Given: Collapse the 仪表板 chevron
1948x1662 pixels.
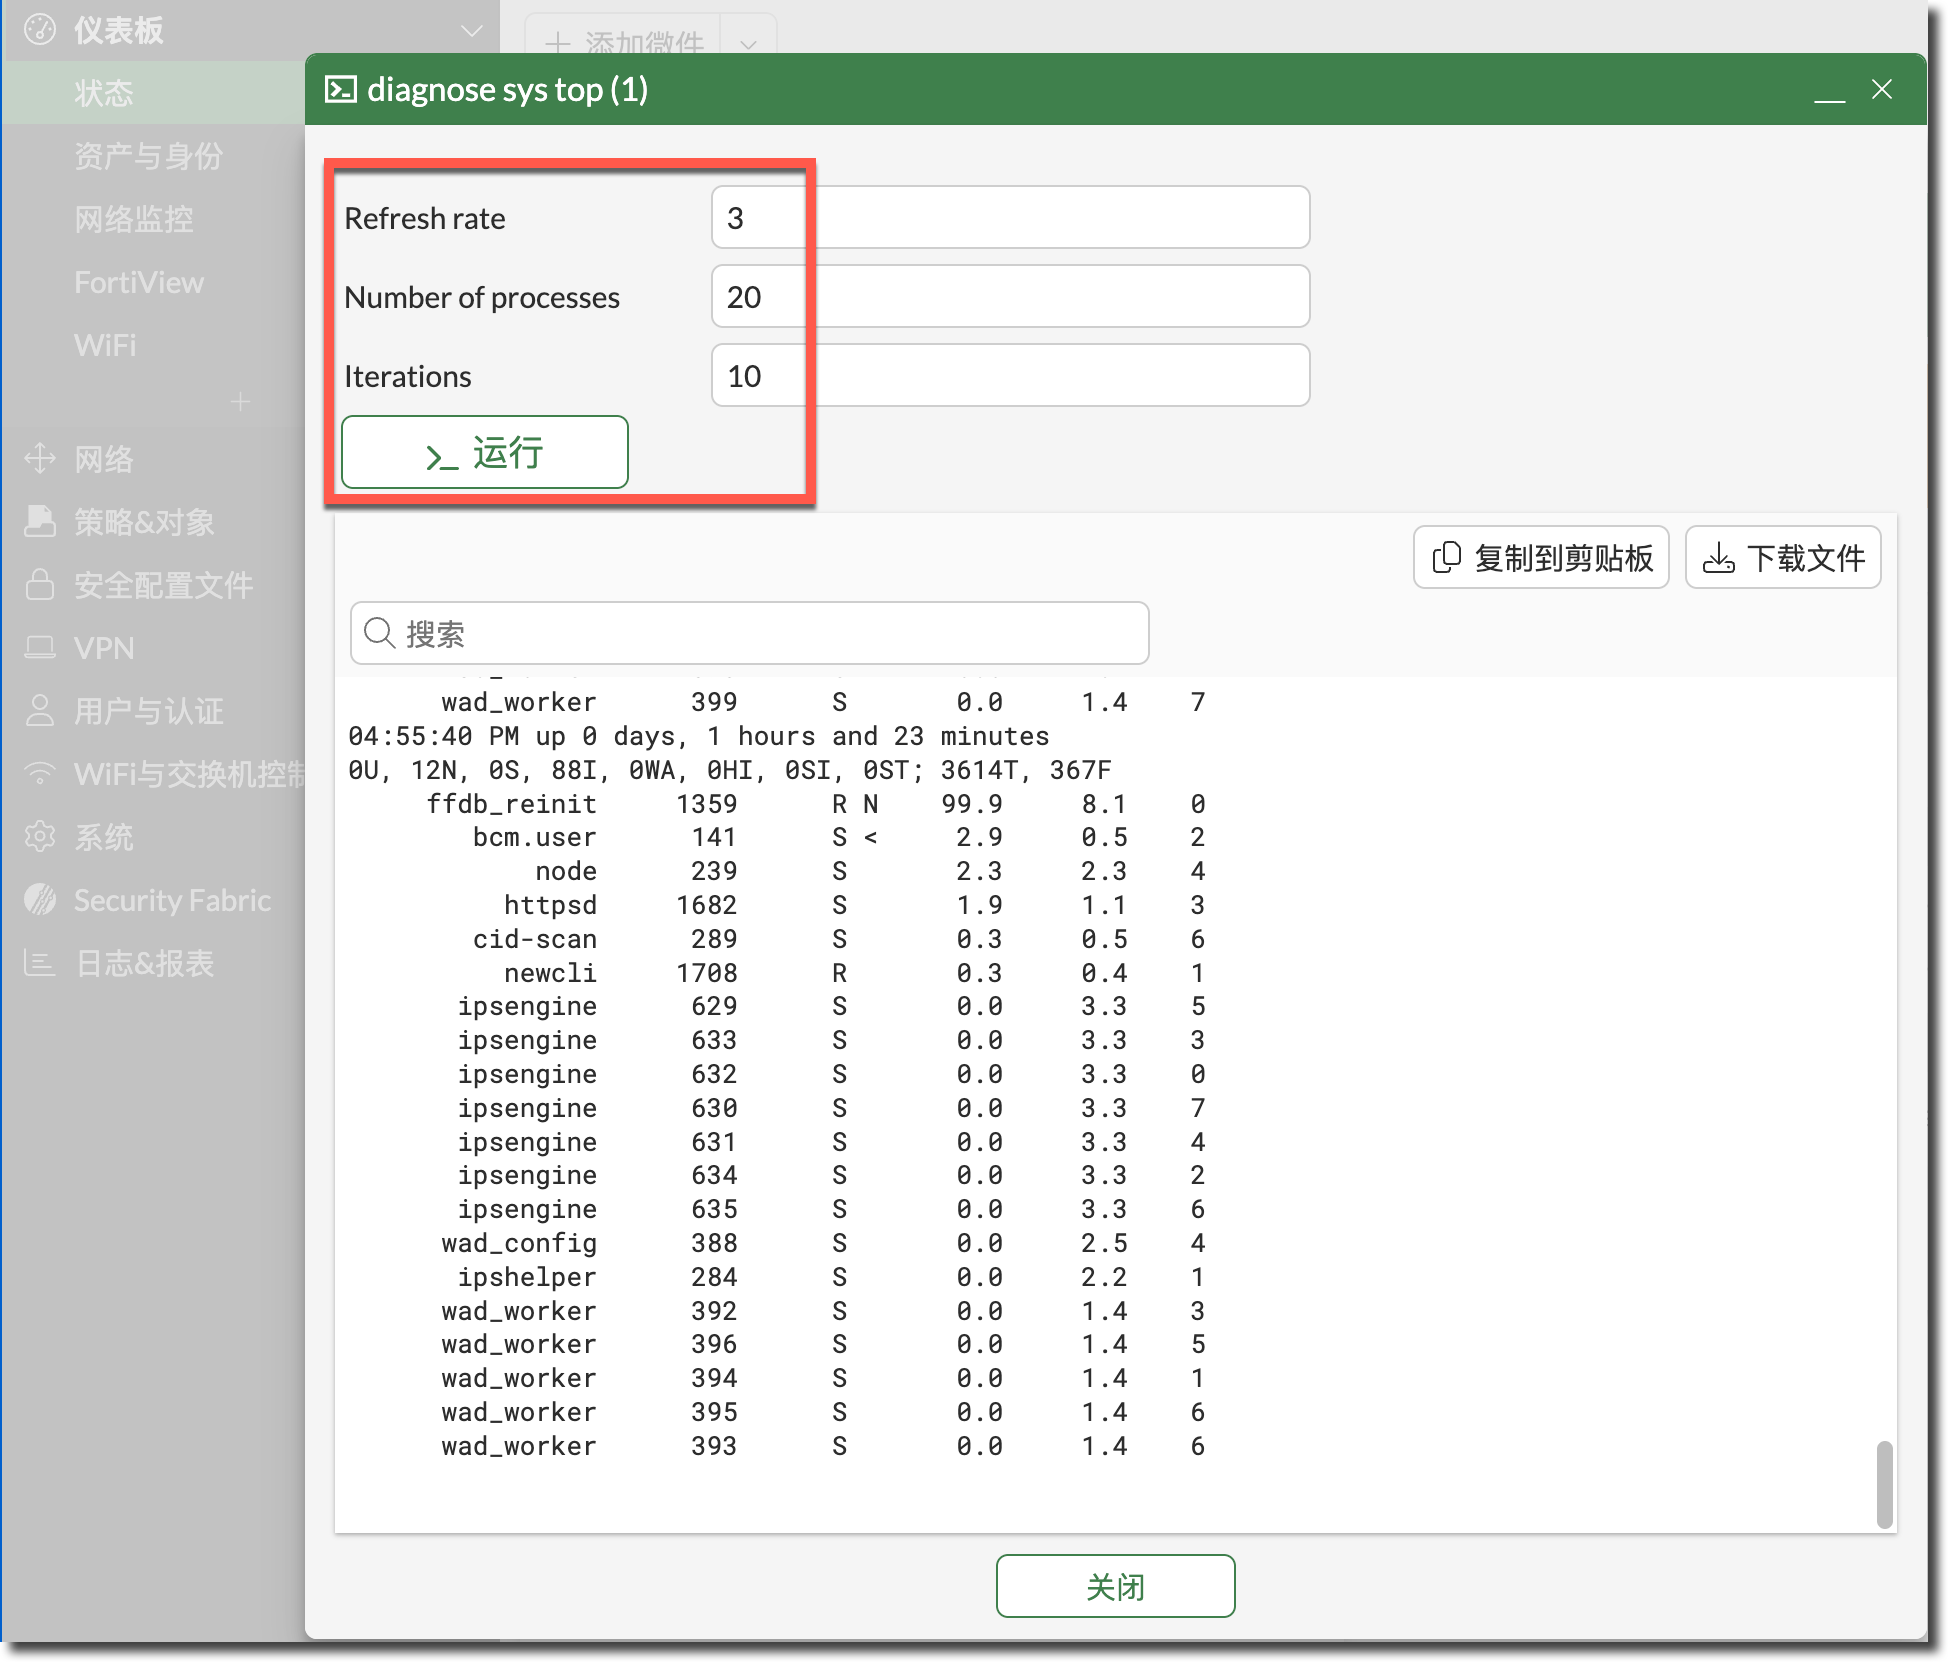Looking at the screenshot, I should [x=472, y=31].
